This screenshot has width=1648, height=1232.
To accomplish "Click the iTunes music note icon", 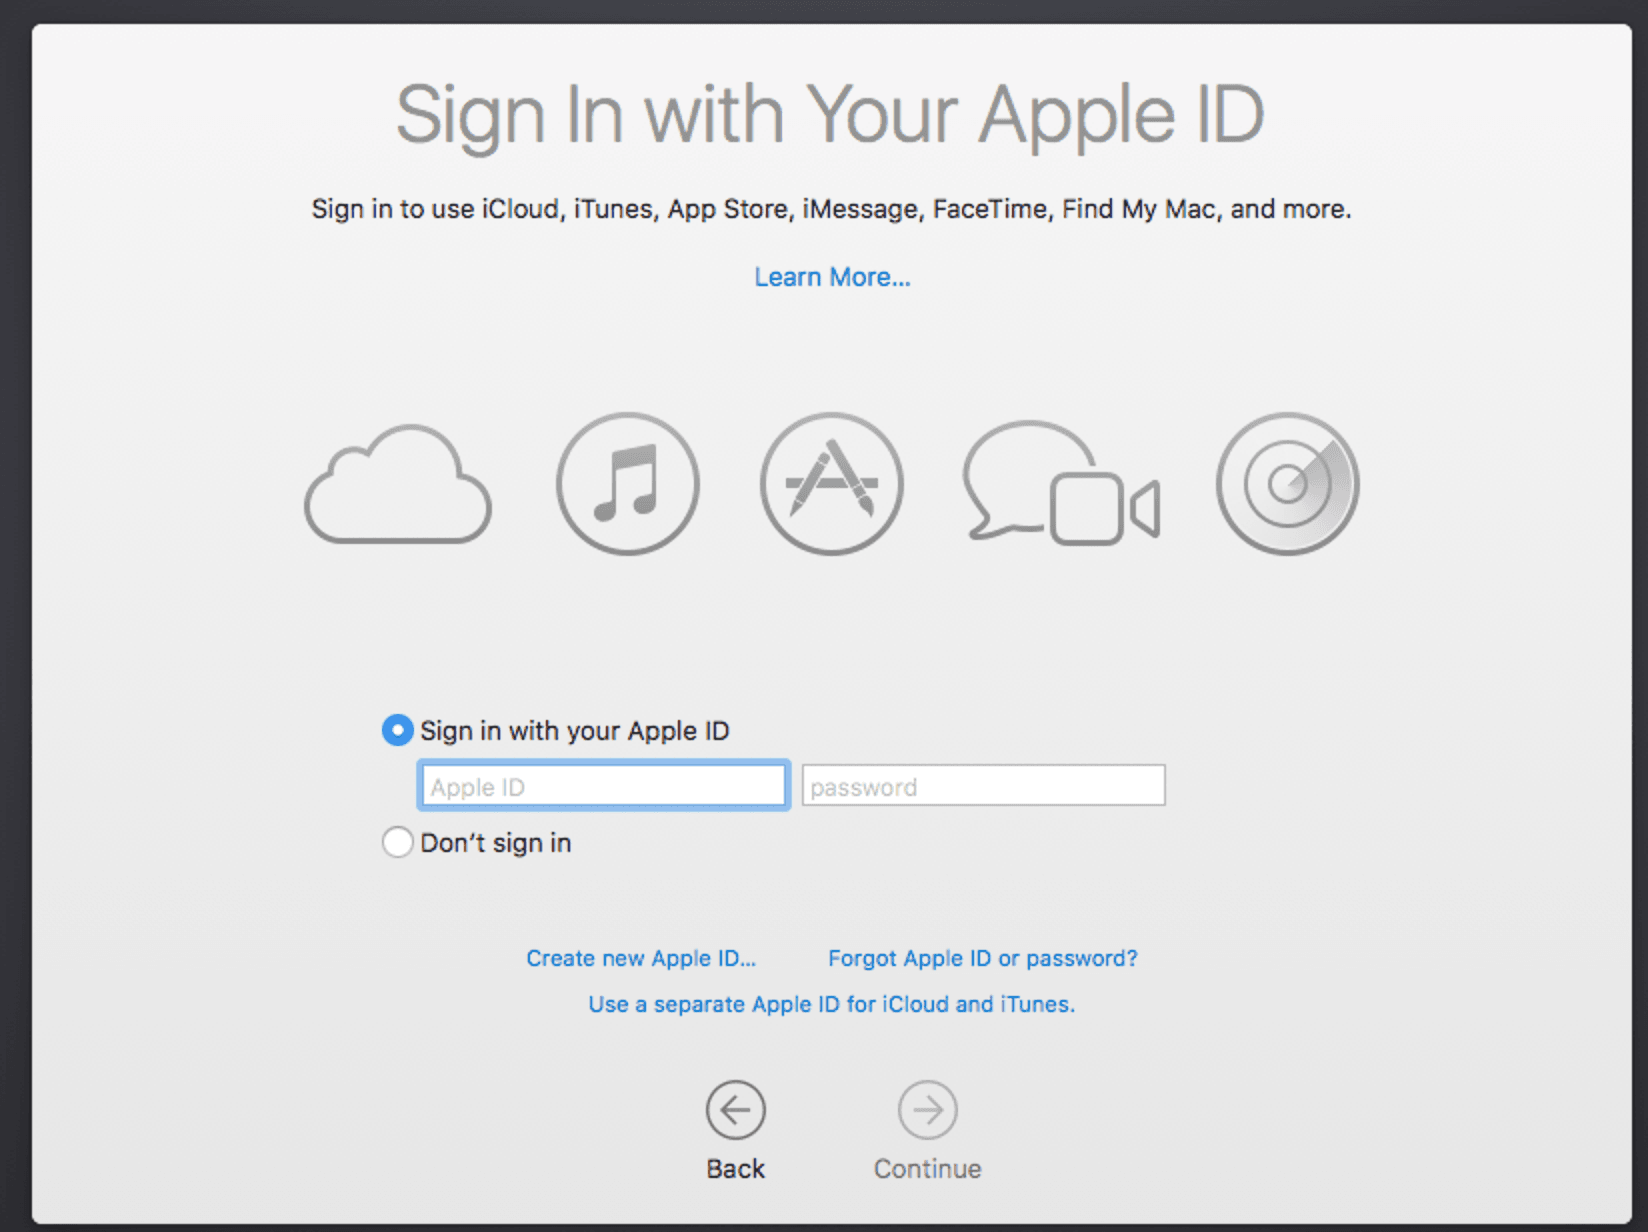I will click(627, 484).
